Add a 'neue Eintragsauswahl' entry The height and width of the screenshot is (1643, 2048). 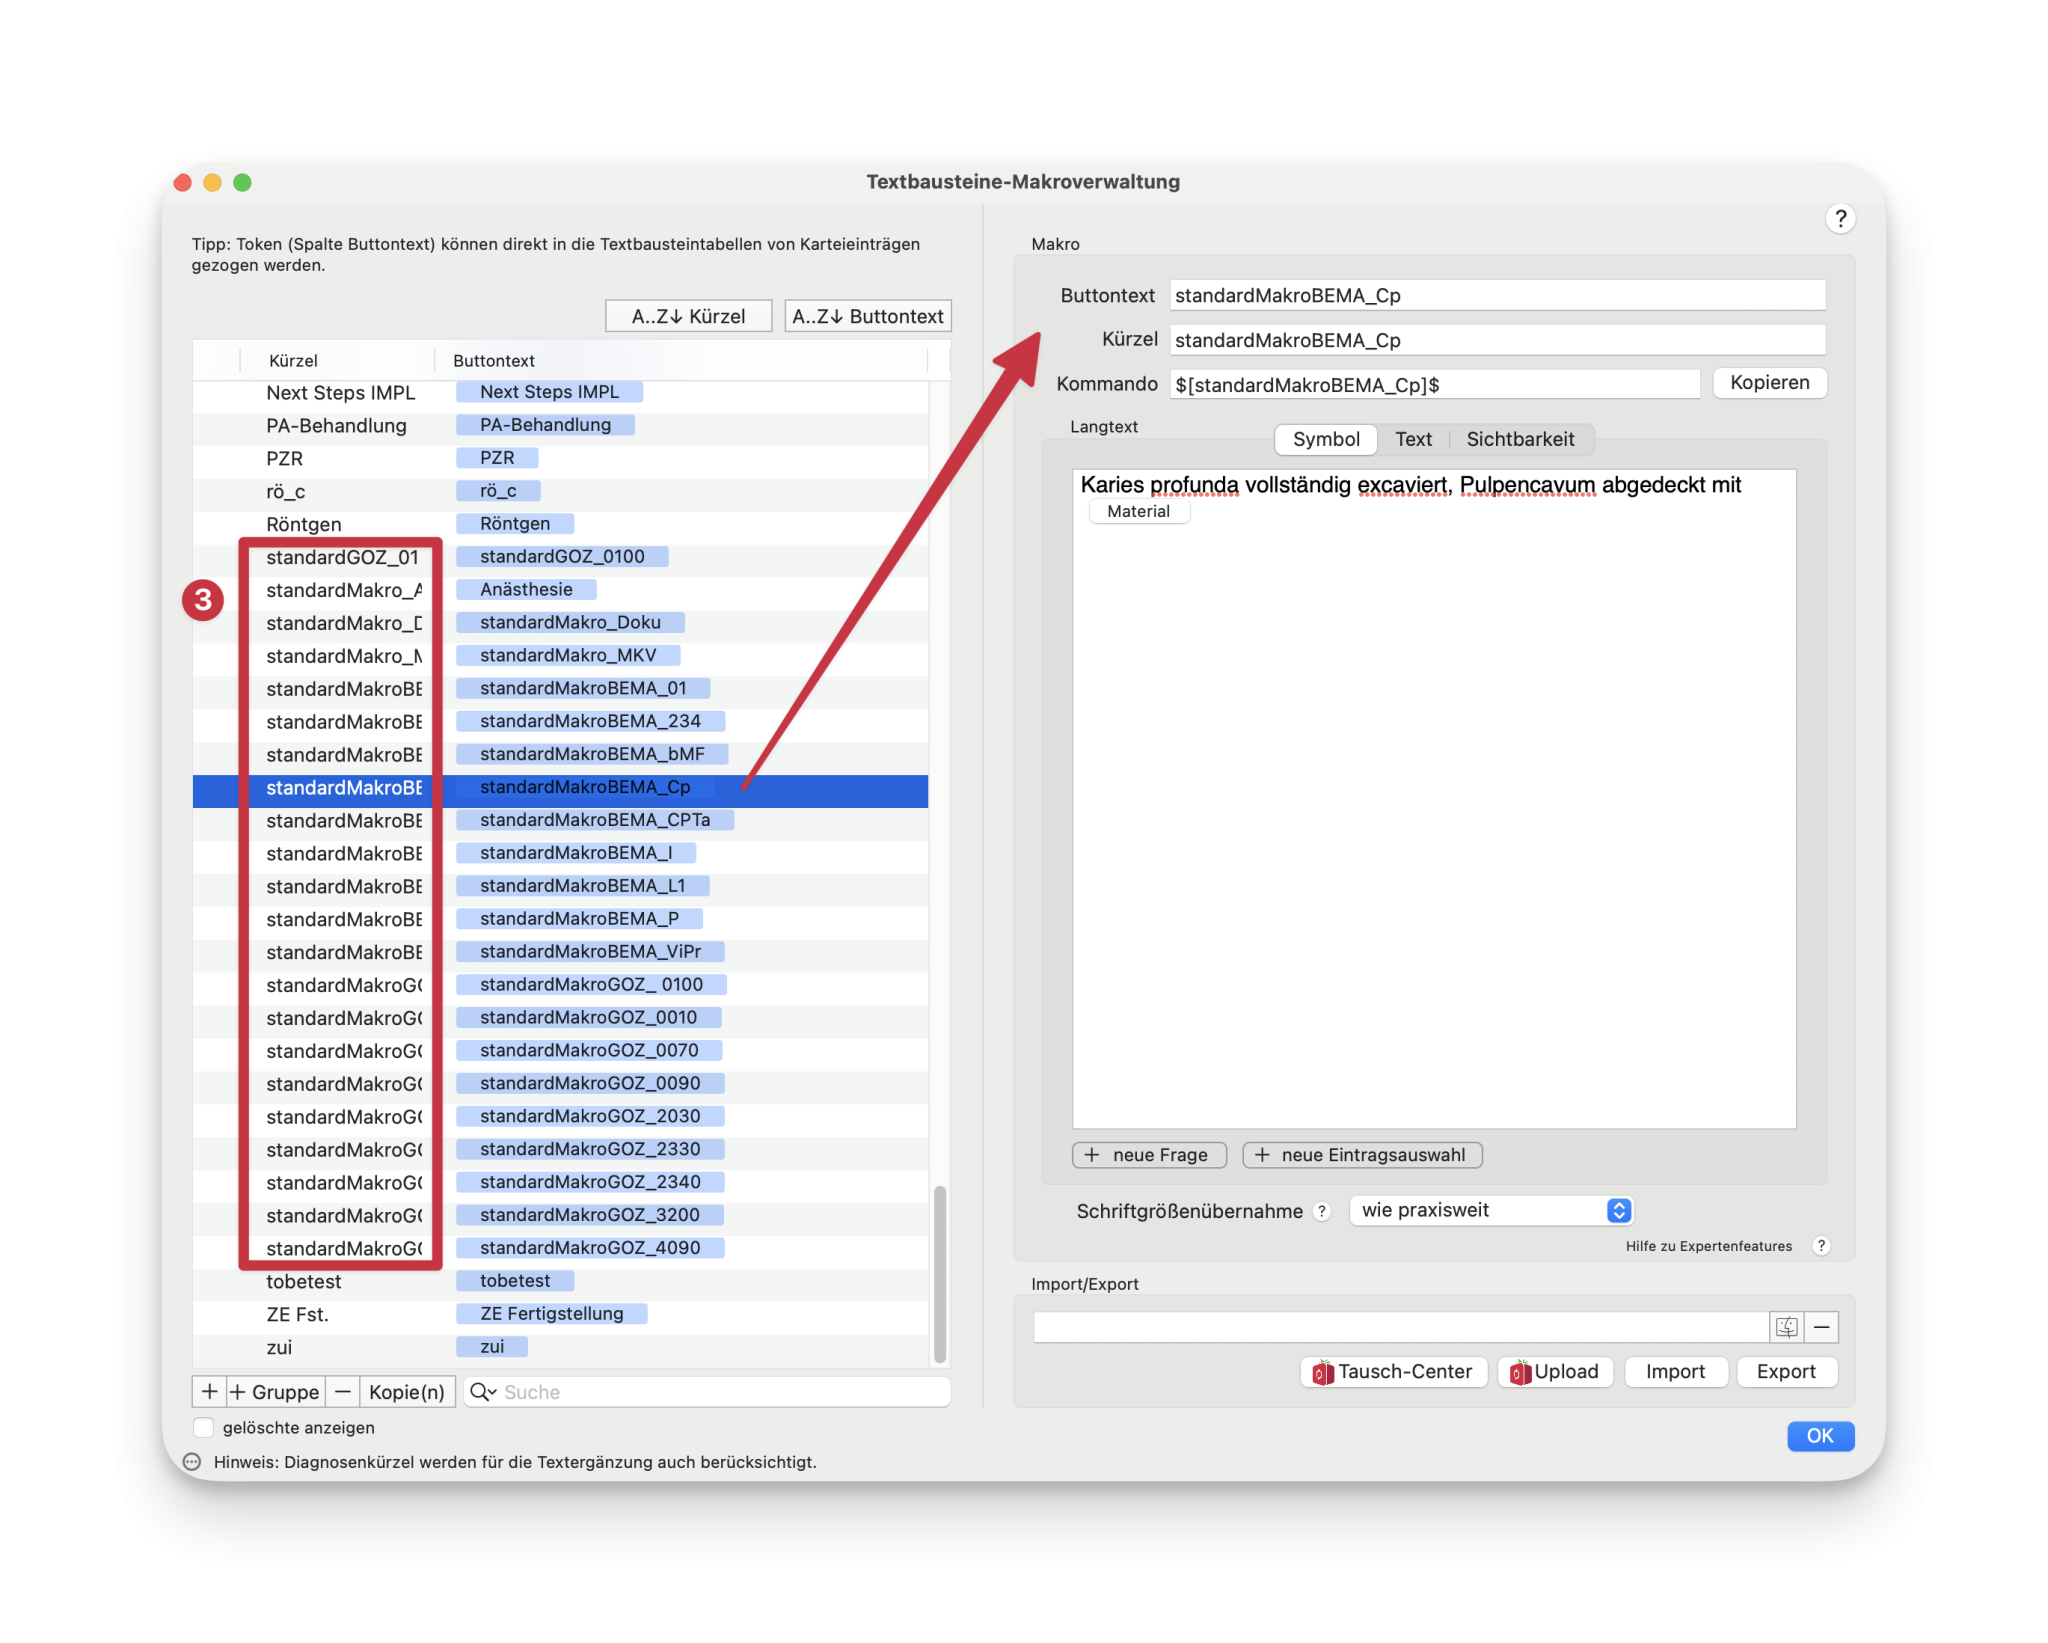pyautogui.click(x=1362, y=1155)
